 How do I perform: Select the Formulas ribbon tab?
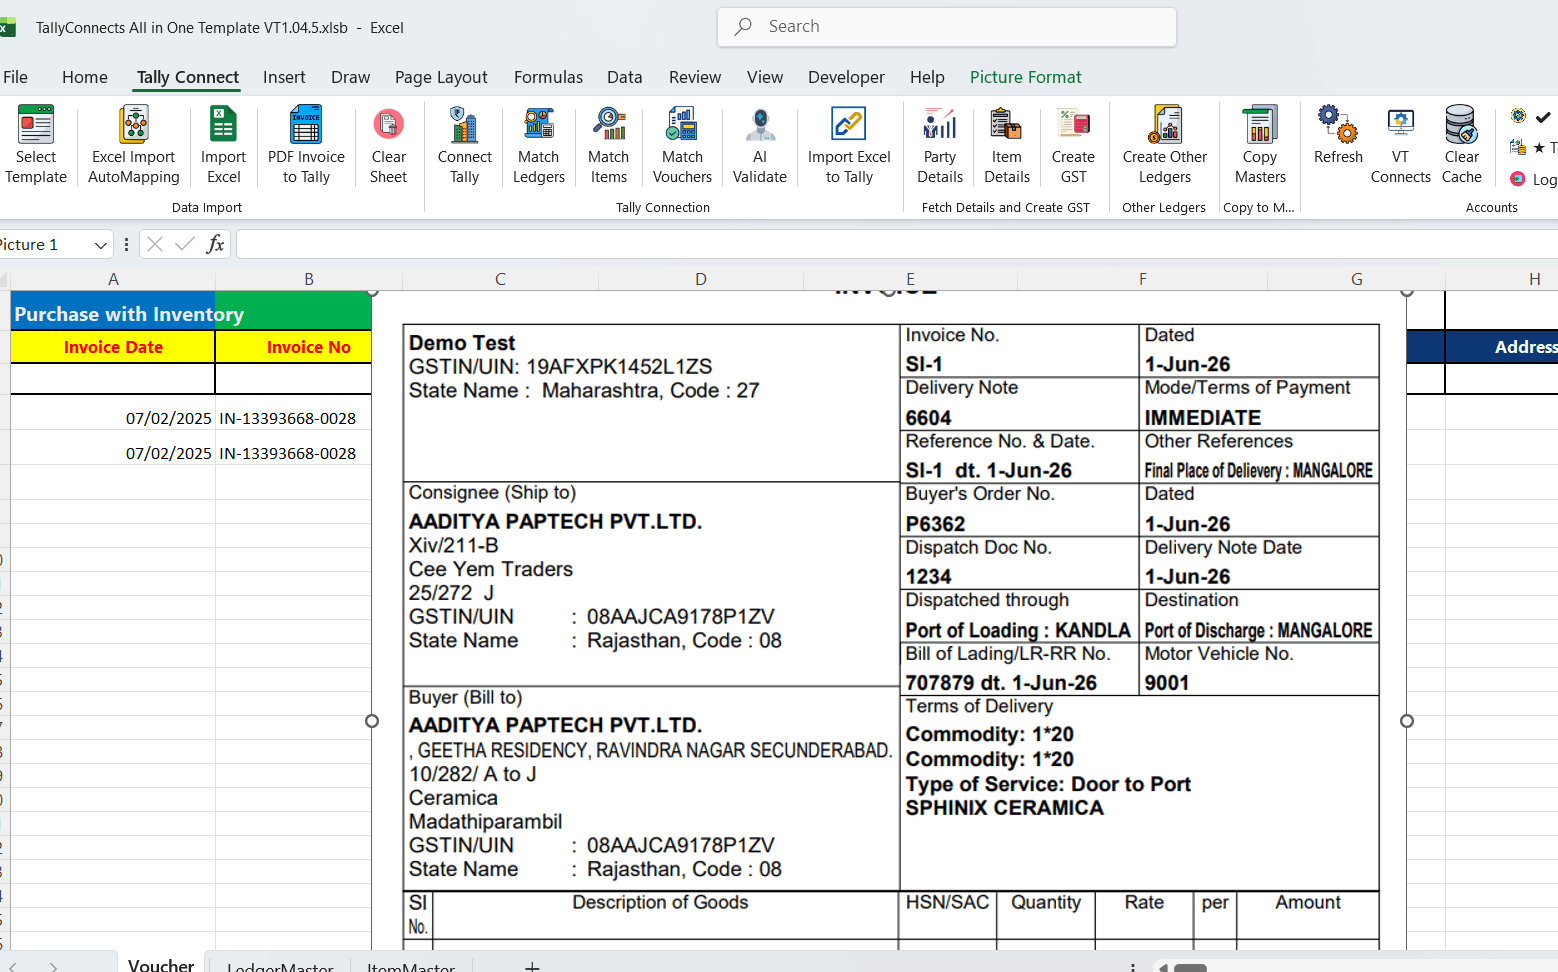point(548,77)
